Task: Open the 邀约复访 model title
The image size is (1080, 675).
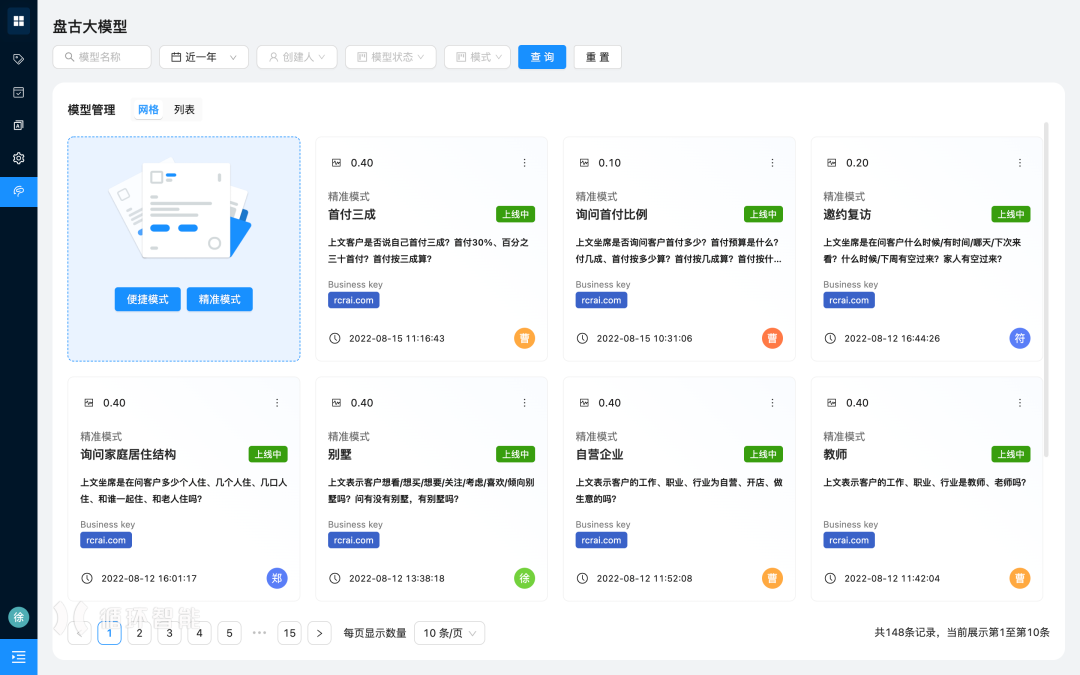Action: point(847,215)
